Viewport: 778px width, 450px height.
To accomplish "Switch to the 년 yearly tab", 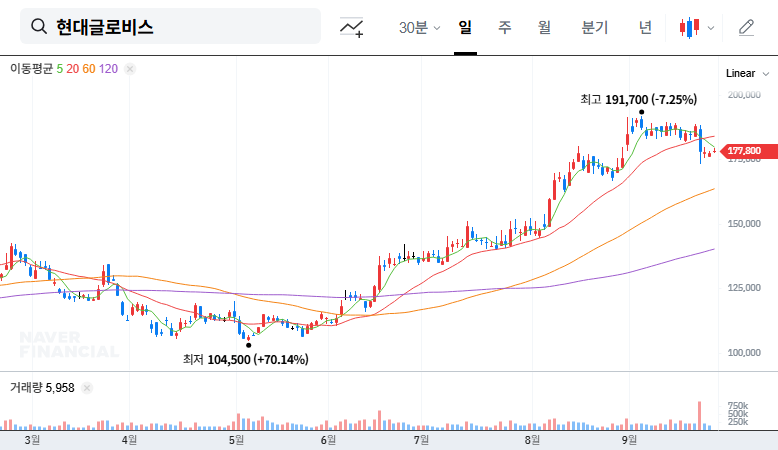I will pos(645,27).
